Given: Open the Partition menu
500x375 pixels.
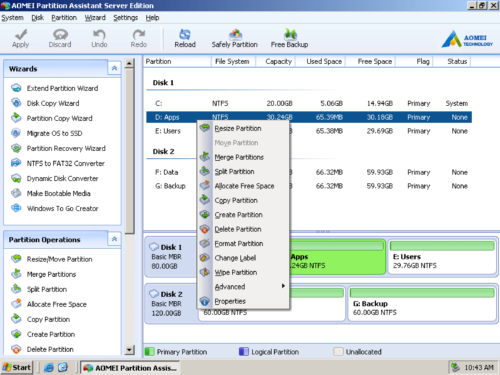Looking at the screenshot, I should click(x=64, y=18).
